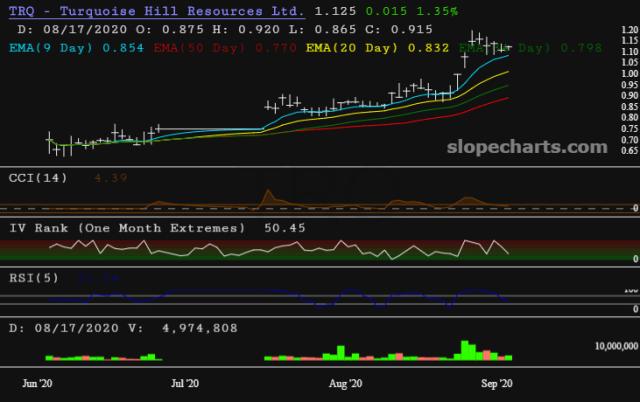The image size is (640, 402).
Task: Click the Jul '20 date axis label
Action: click(x=185, y=383)
